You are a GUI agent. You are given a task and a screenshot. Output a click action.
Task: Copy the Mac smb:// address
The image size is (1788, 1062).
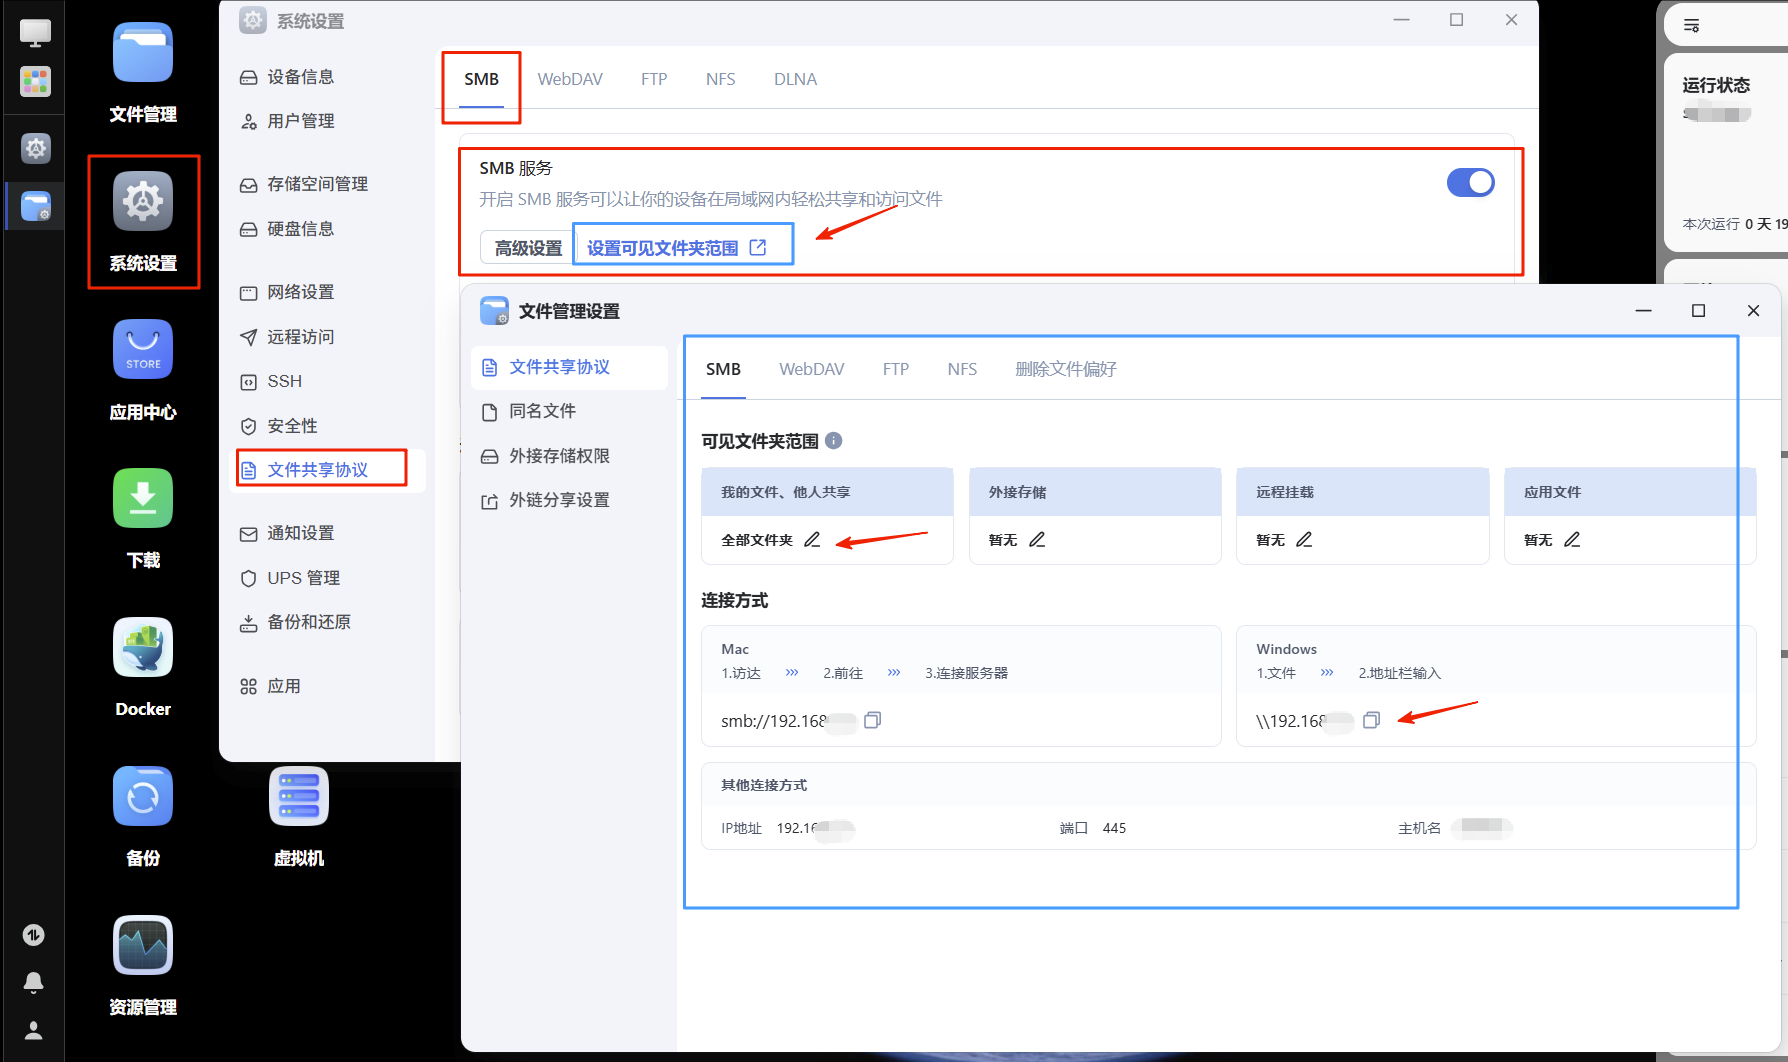(x=872, y=720)
